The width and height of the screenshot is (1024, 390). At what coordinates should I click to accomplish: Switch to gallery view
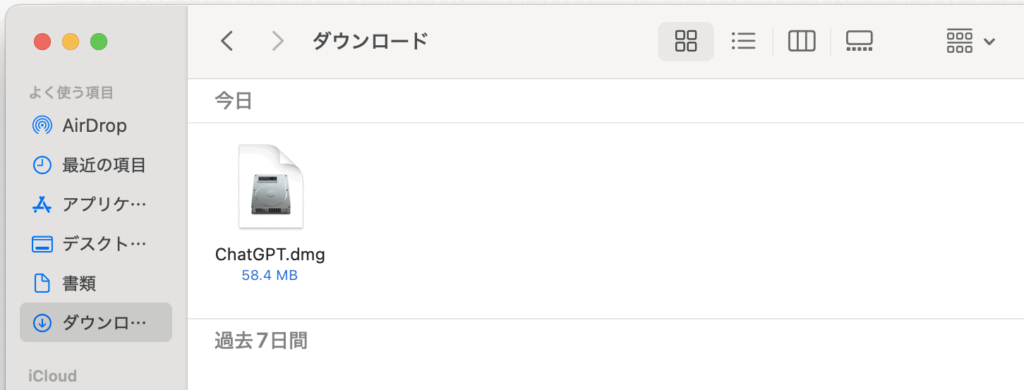(859, 42)
